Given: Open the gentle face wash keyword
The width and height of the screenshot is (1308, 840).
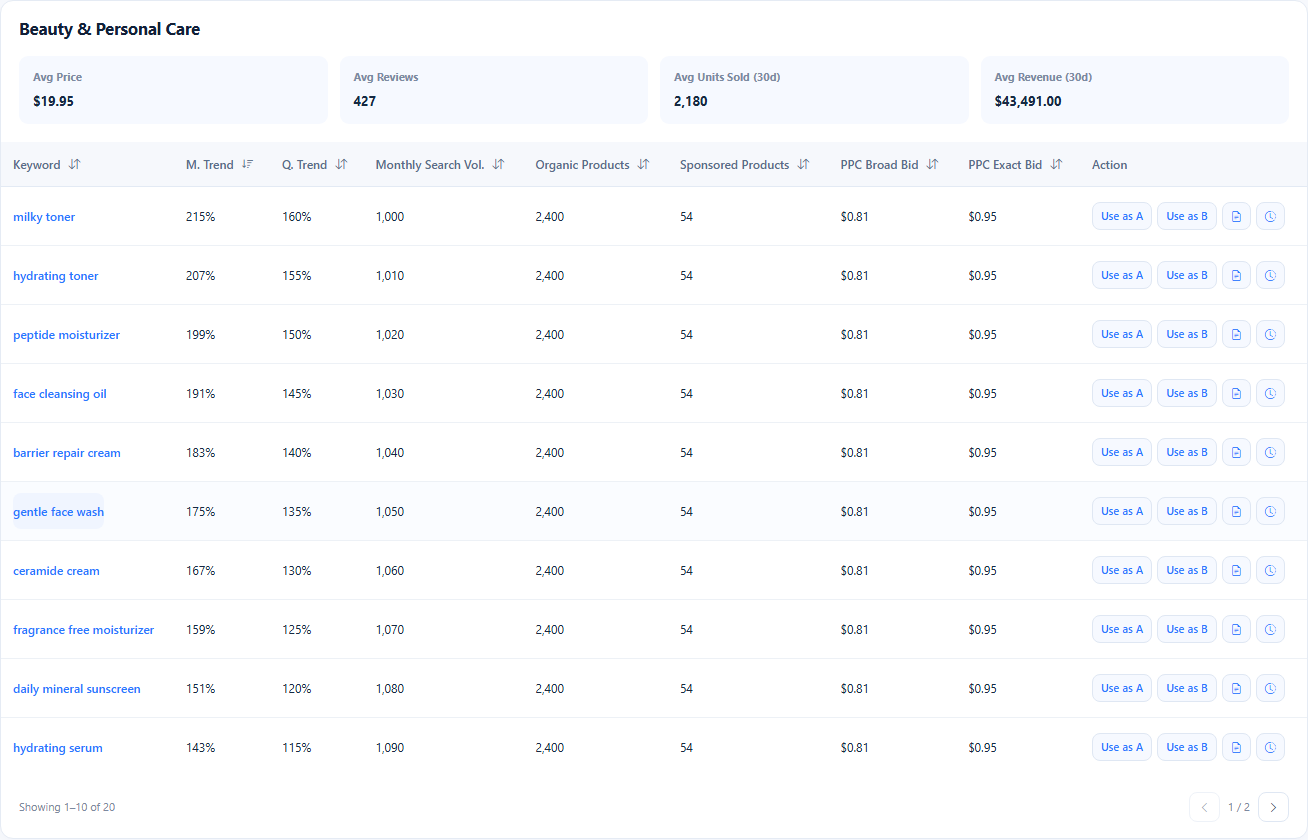Looking at the screenshot, I should (58, 512).
